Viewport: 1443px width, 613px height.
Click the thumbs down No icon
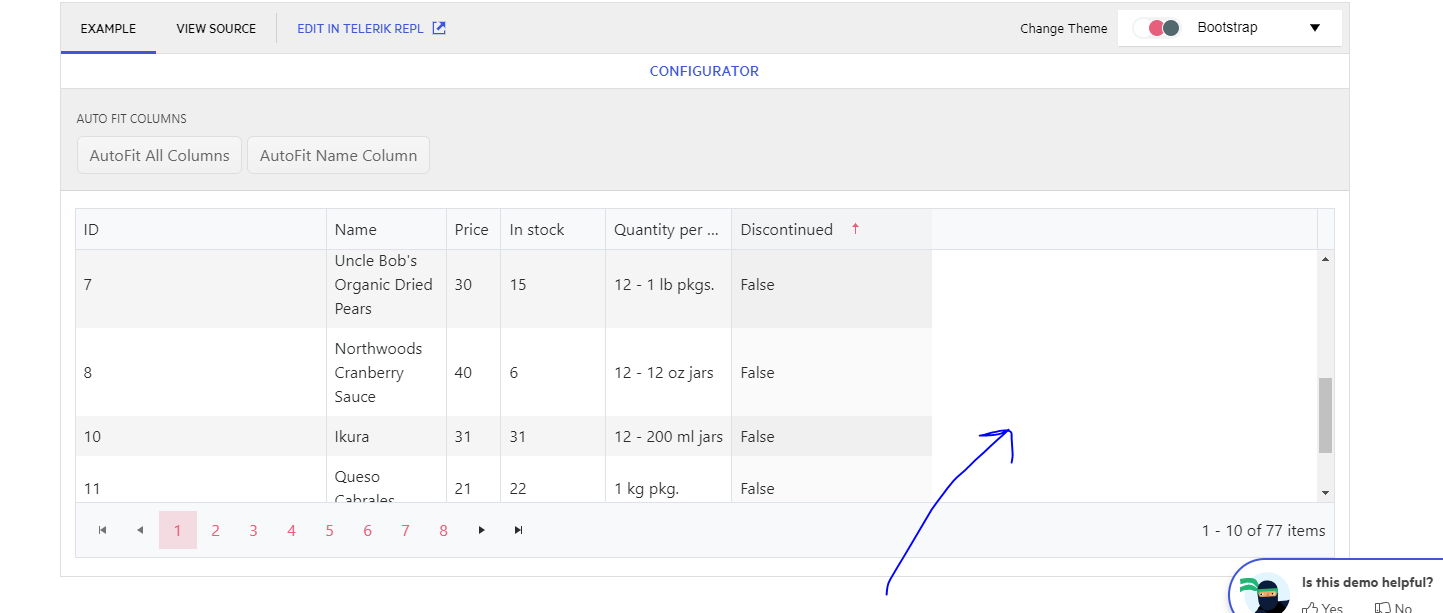coord(1383,607)
